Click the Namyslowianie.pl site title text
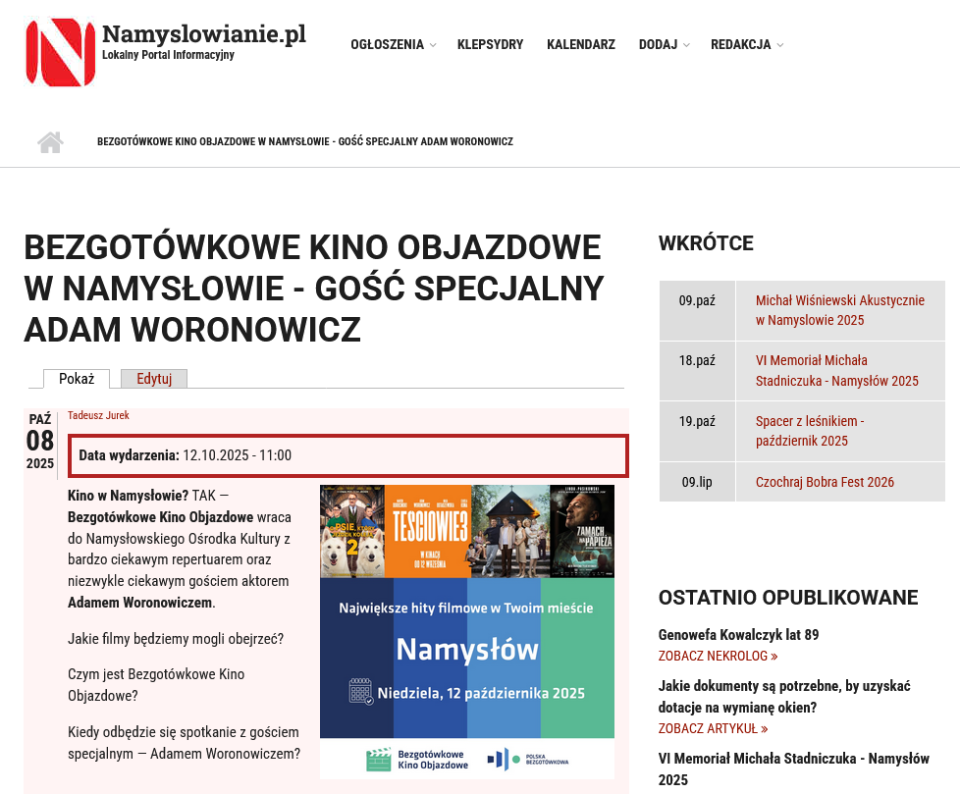This screenshot has height=794, width=960. (x=204, y=35)
